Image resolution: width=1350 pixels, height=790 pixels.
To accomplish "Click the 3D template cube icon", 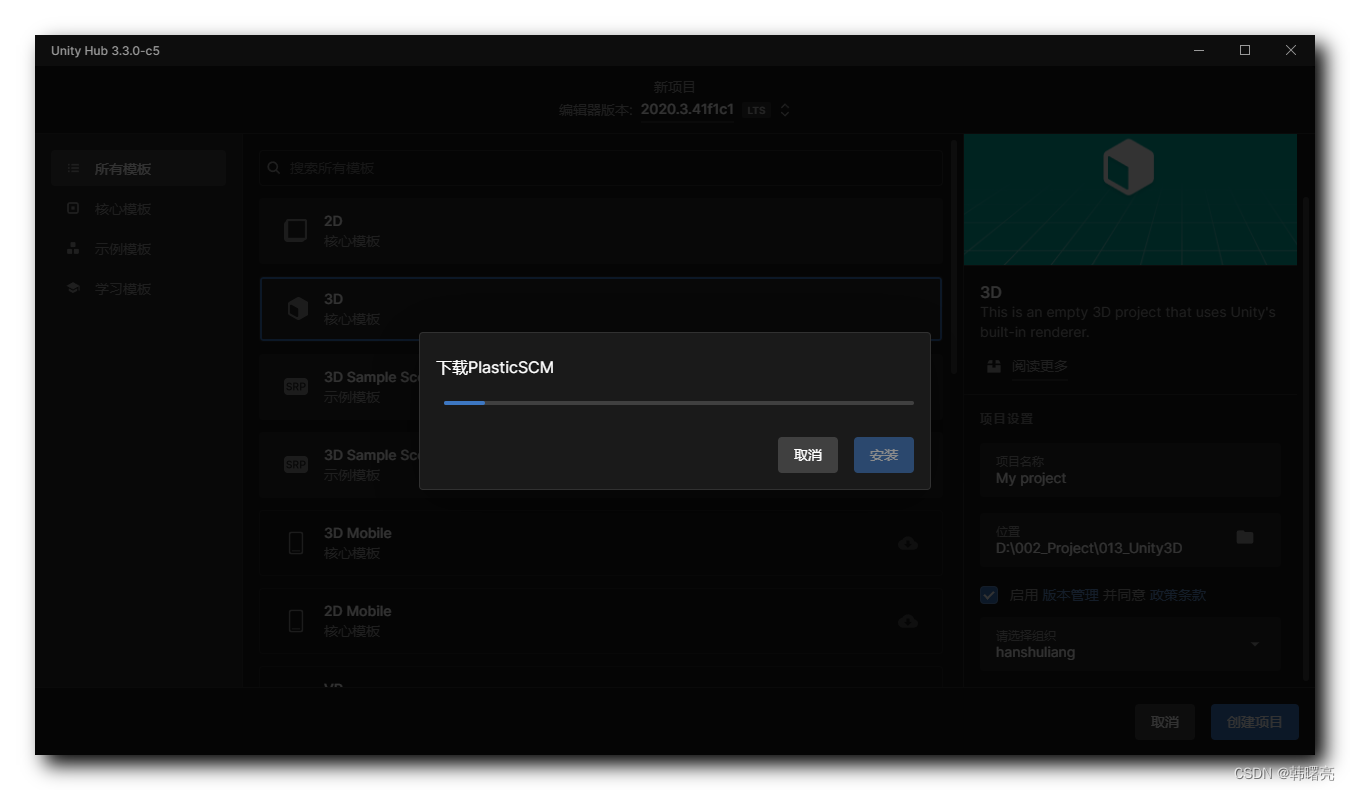I will (x=297, y=309).
